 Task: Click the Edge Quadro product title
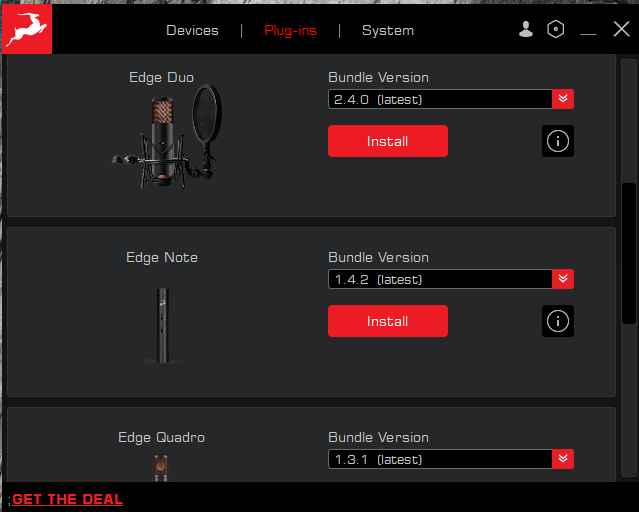coord(161,437)
